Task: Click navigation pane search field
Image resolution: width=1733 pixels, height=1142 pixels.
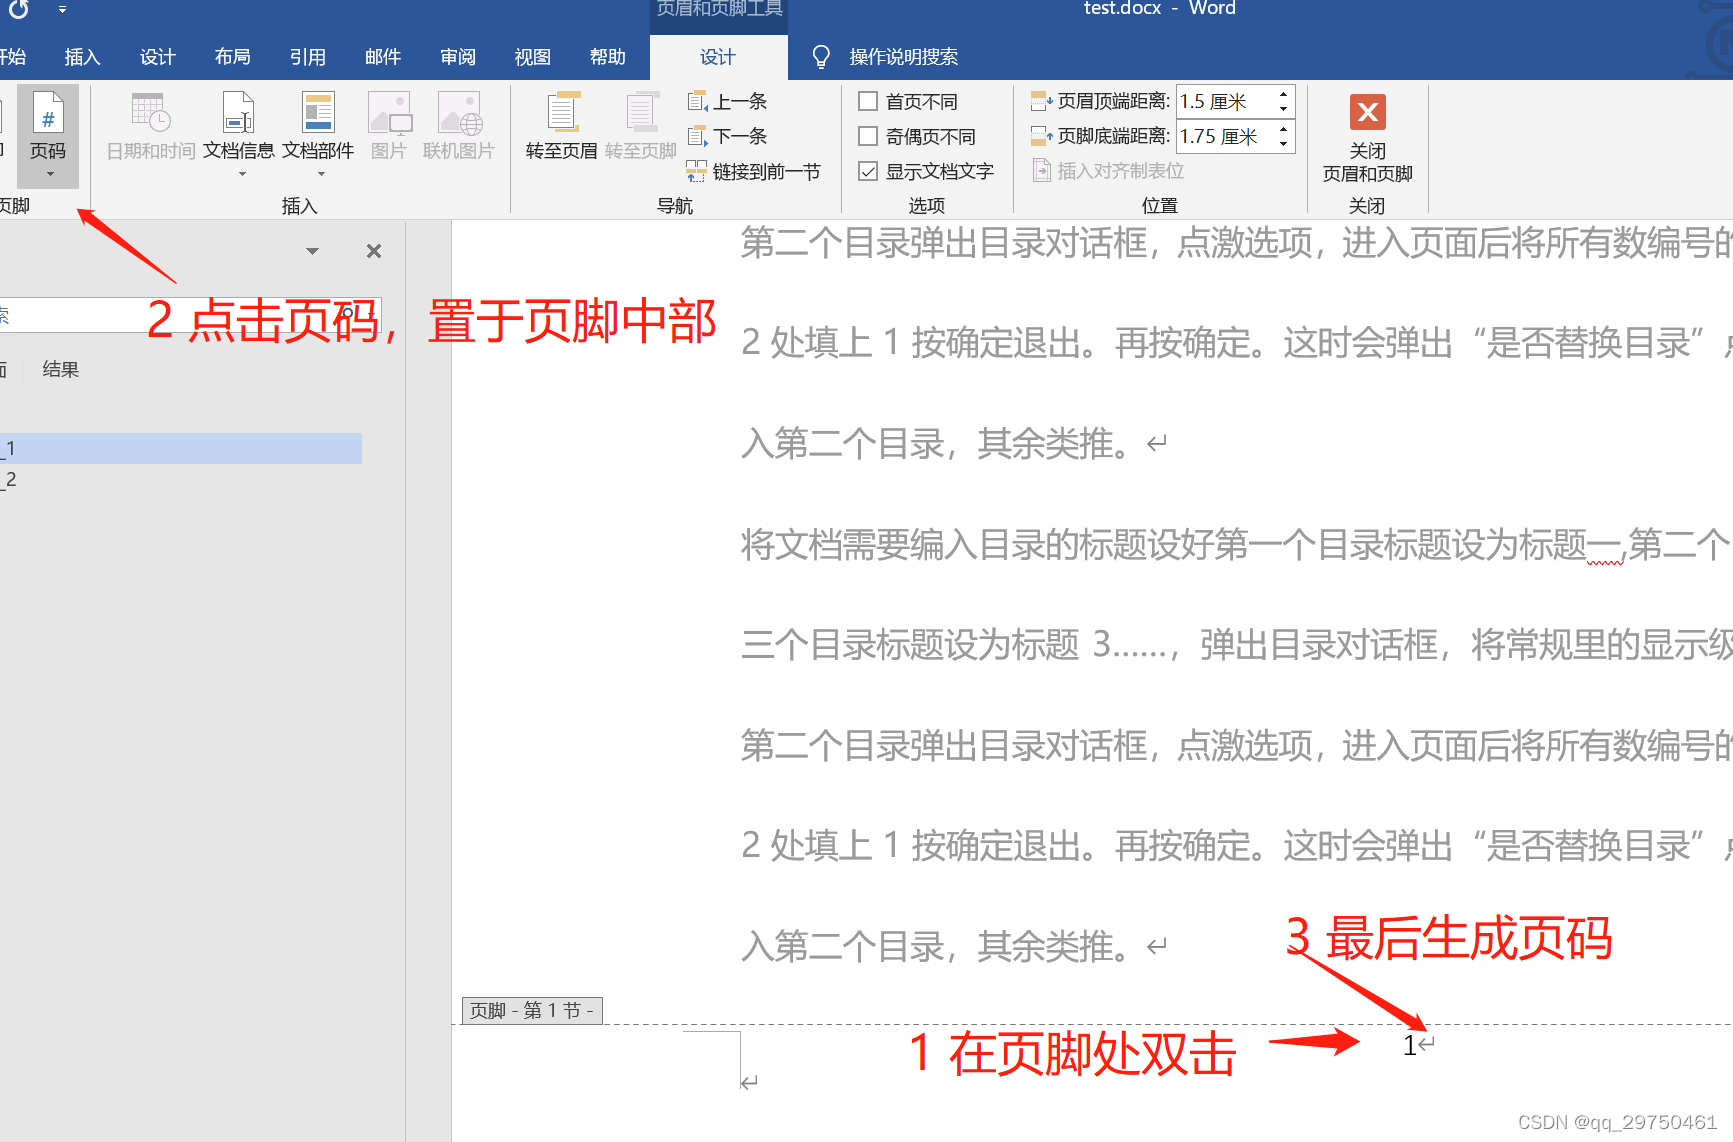Action: (x=190, y=315)
